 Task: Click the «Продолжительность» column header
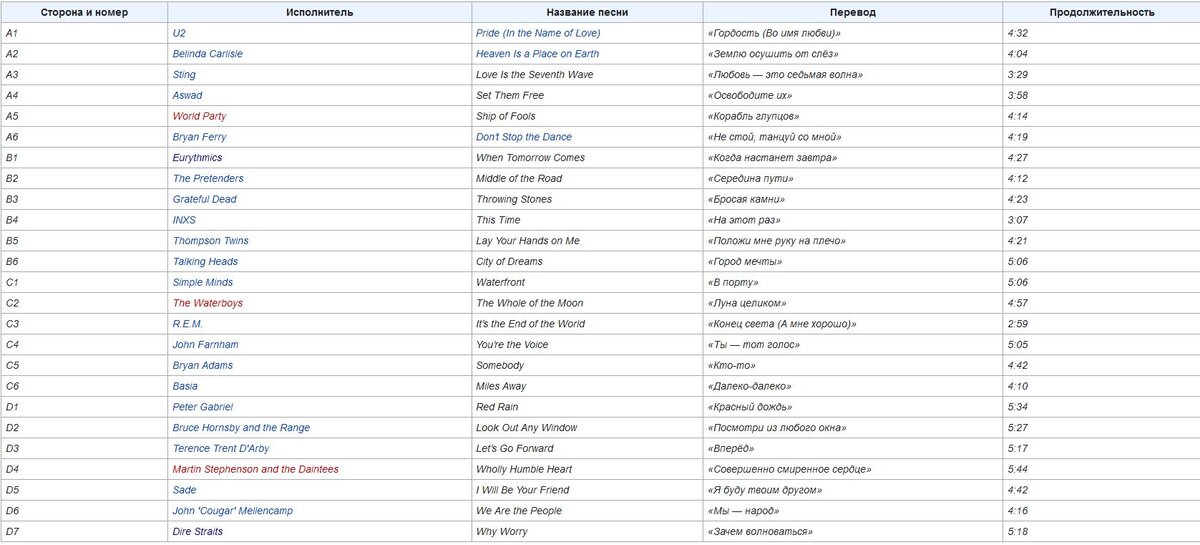coord(1102,12)
